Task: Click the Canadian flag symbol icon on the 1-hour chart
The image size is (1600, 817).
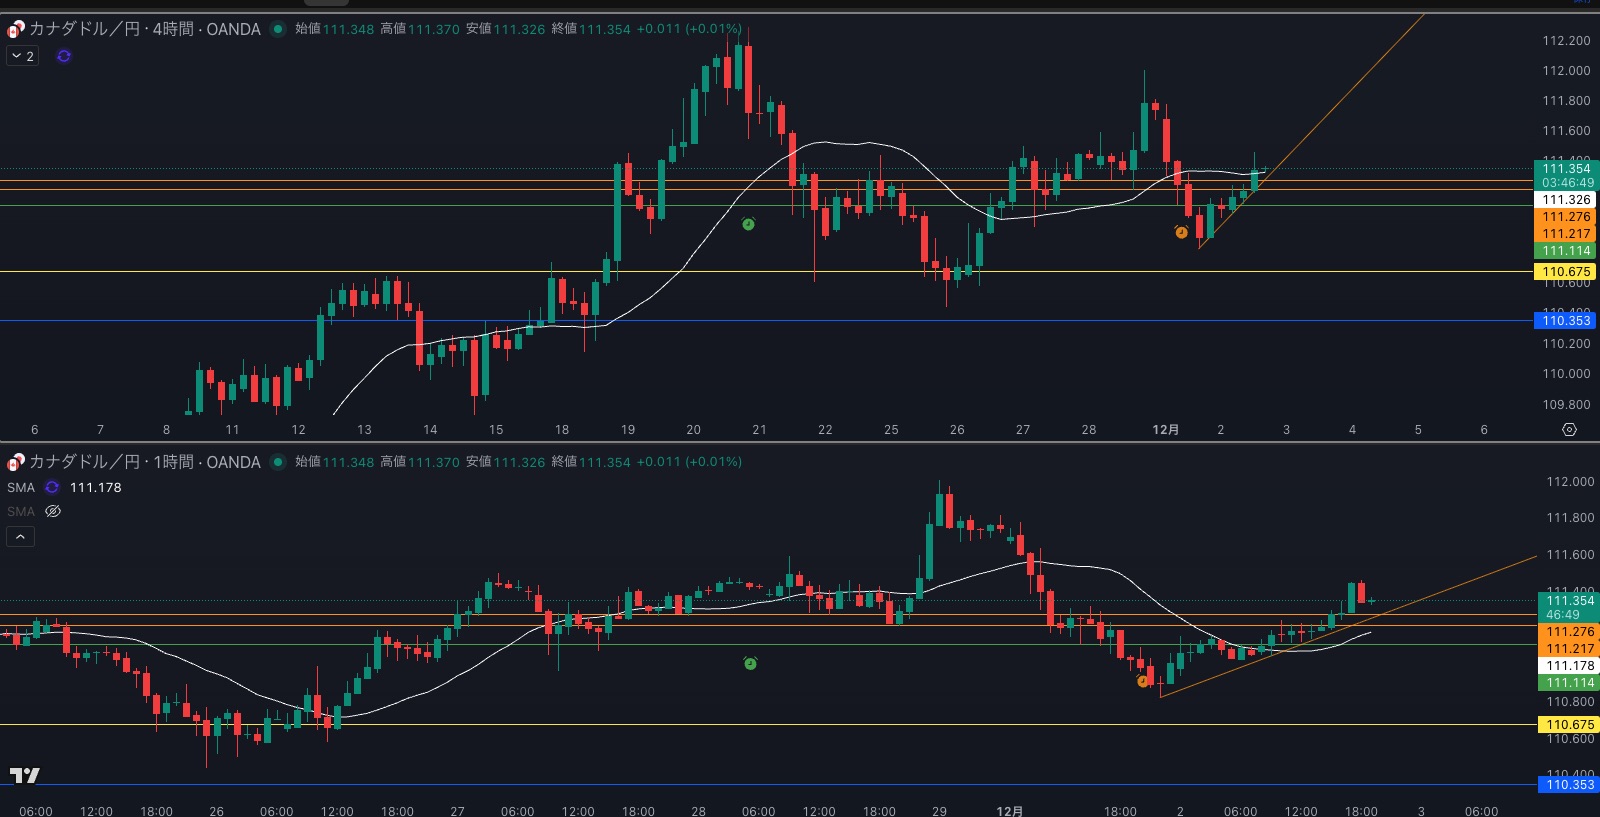Action: pyautogui.click(x=15, y=462)
